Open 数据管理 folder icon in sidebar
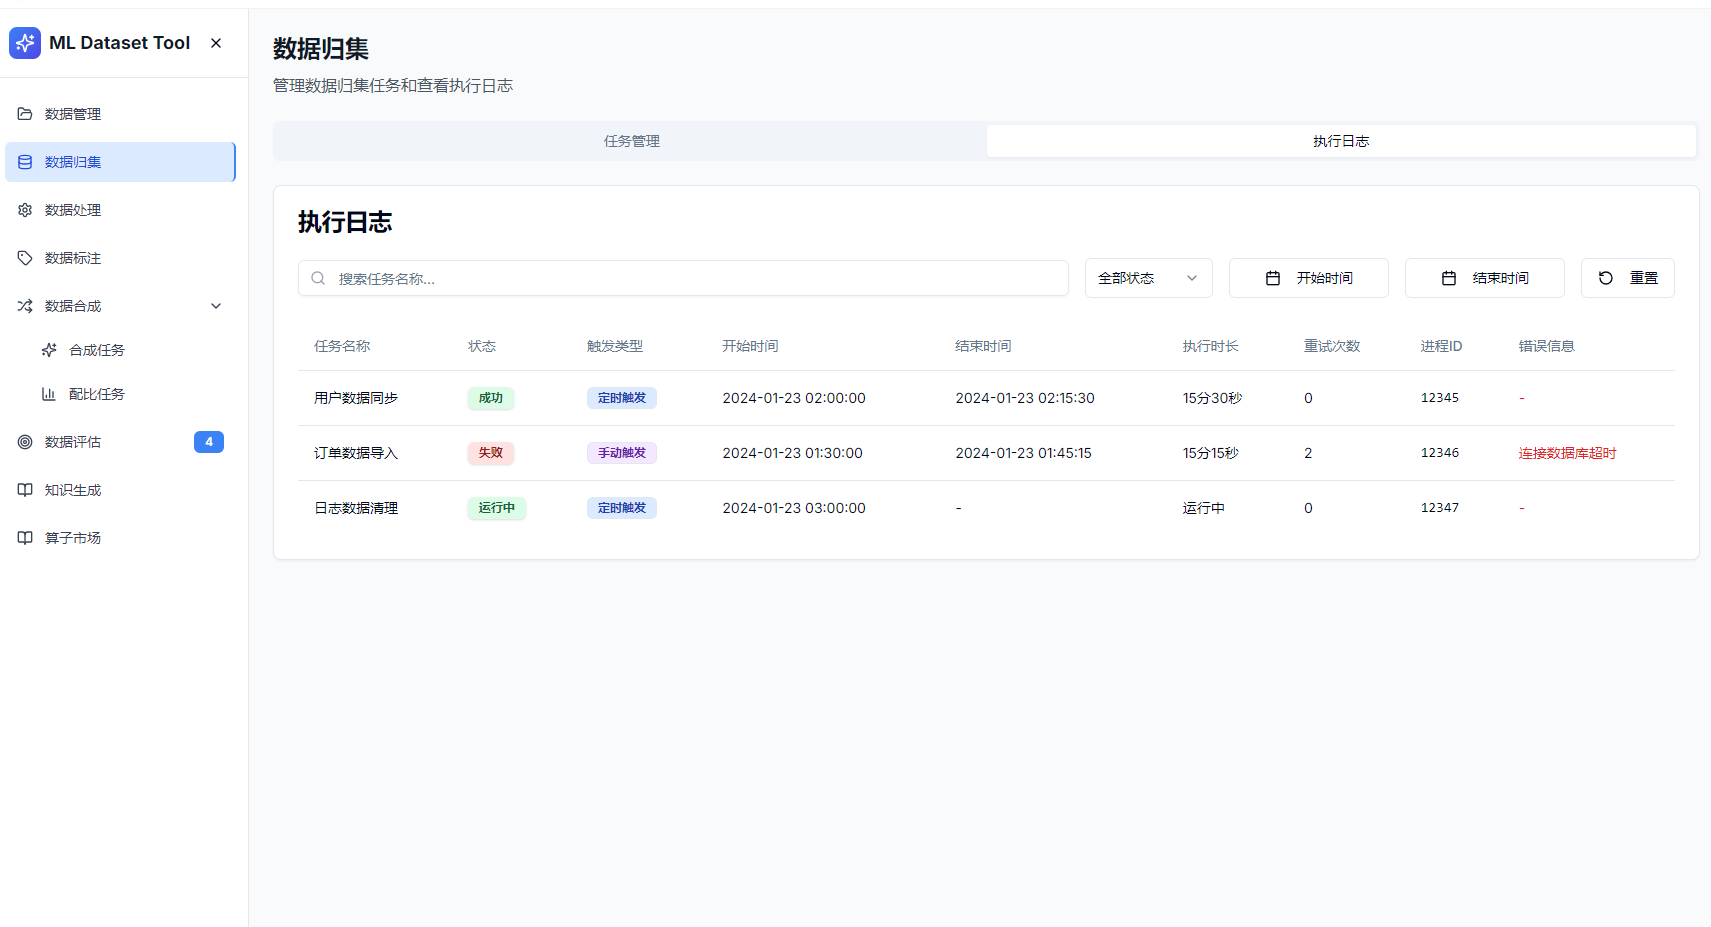The width and height of the screenshot is (1711, 927). (25, 114)
